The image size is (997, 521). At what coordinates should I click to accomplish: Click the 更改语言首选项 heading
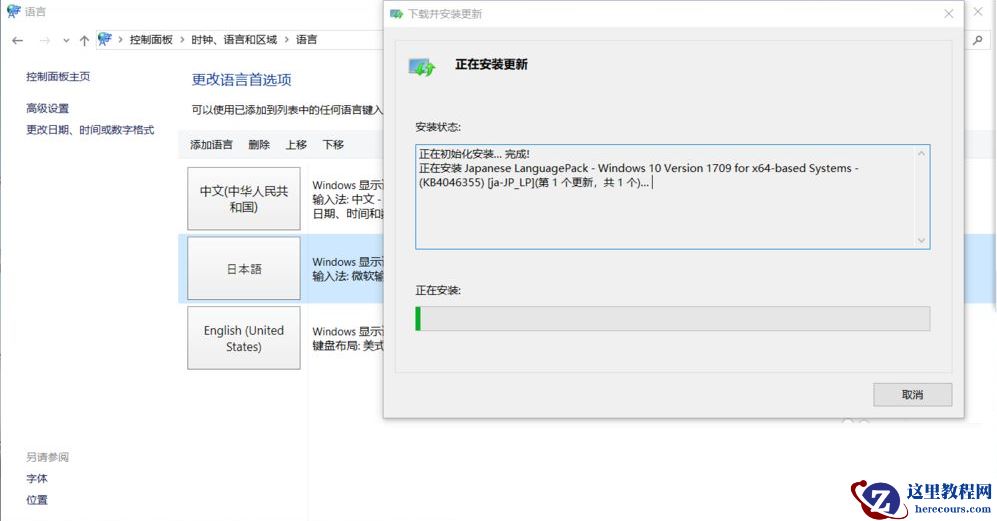[x=242, y=80]
